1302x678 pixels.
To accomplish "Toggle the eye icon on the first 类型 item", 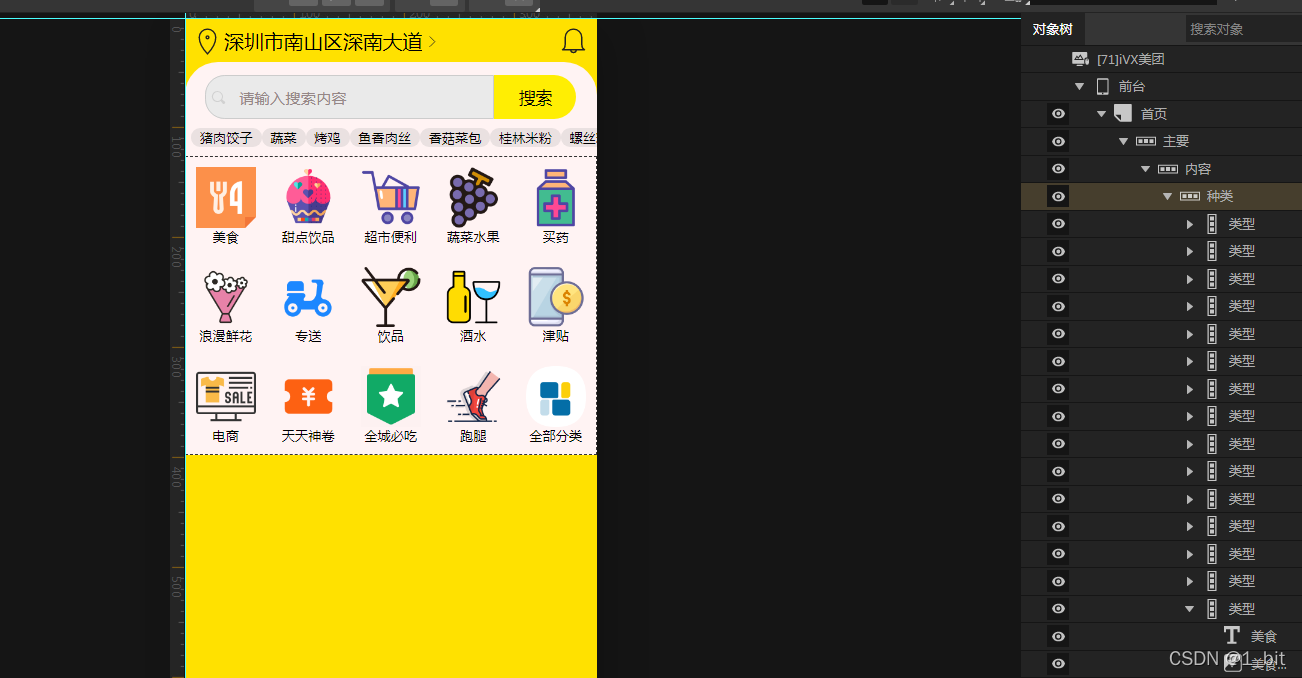I will pos(1057,223).
